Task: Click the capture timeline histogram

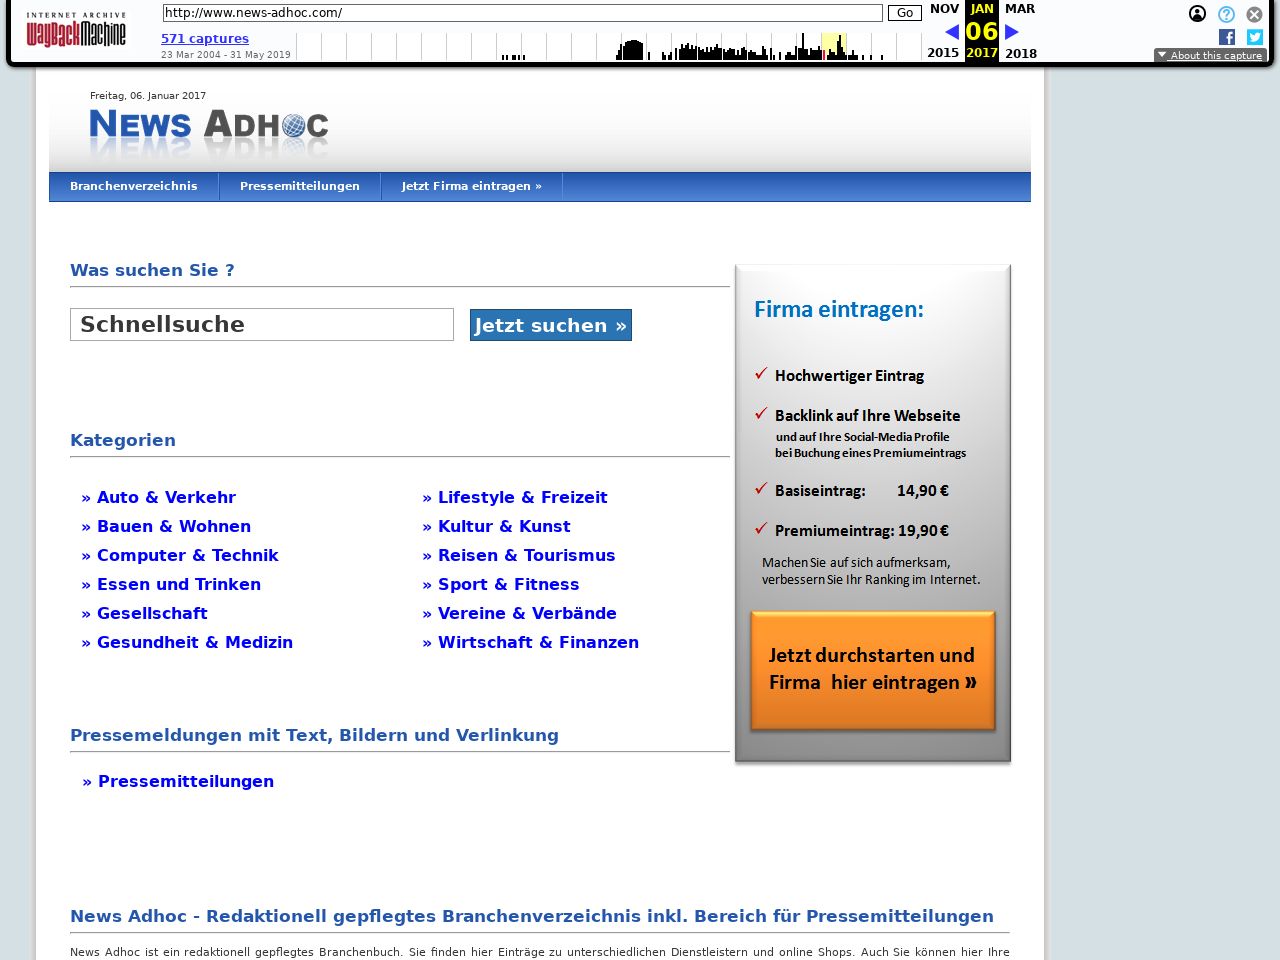Action: 608,47
